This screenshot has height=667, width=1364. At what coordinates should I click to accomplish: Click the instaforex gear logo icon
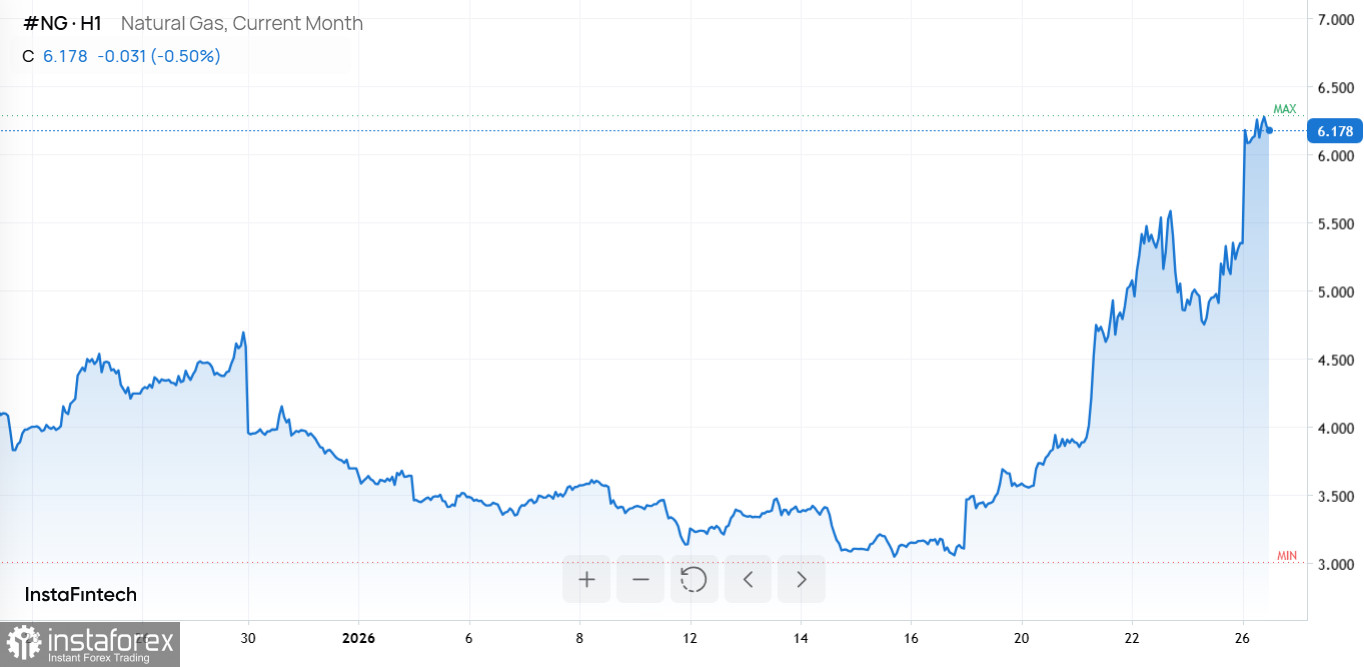[x=24, y=644]
